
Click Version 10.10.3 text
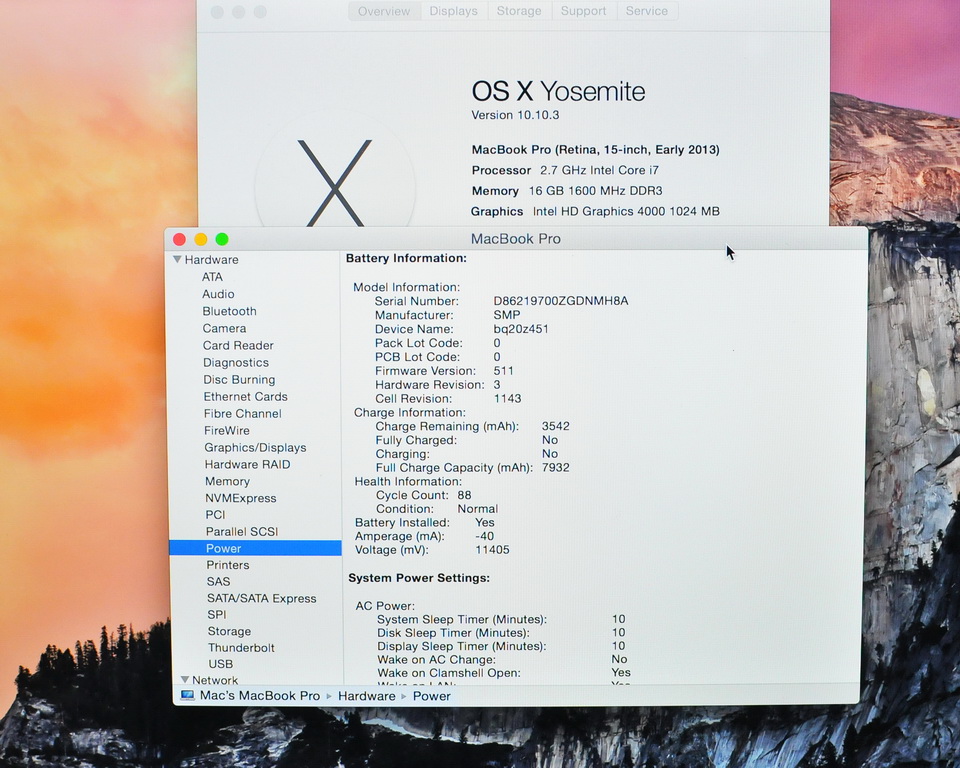coord(515,115)
